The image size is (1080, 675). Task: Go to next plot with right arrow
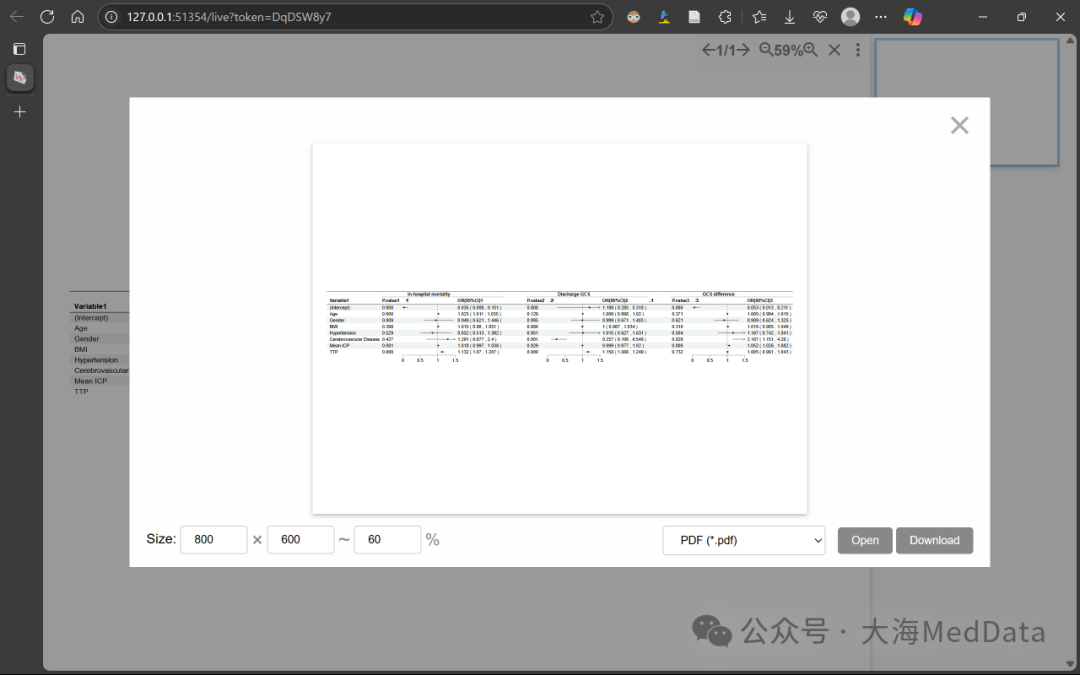coord(742,50)
